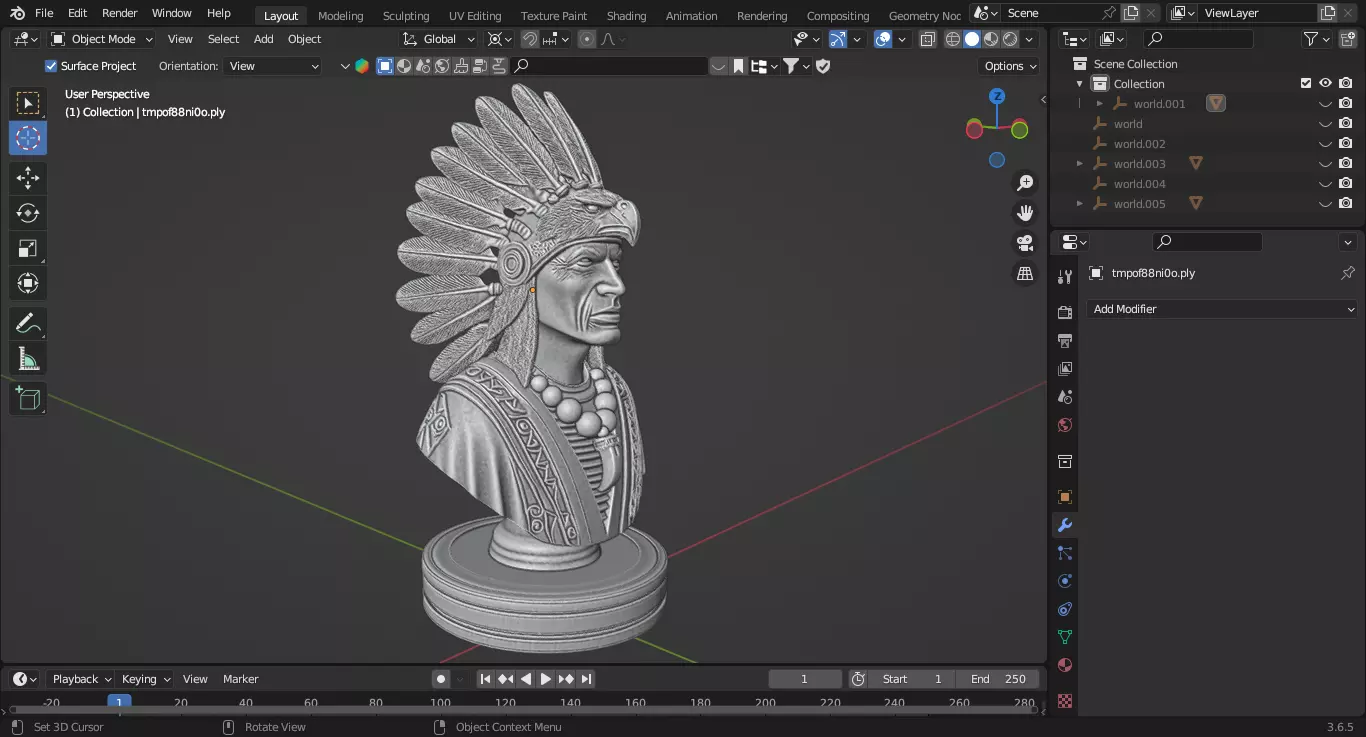Click the Blender logo menu icon
Image resolution: width=1366 pixels, height=737 pixels.
(x=17, y=13)
